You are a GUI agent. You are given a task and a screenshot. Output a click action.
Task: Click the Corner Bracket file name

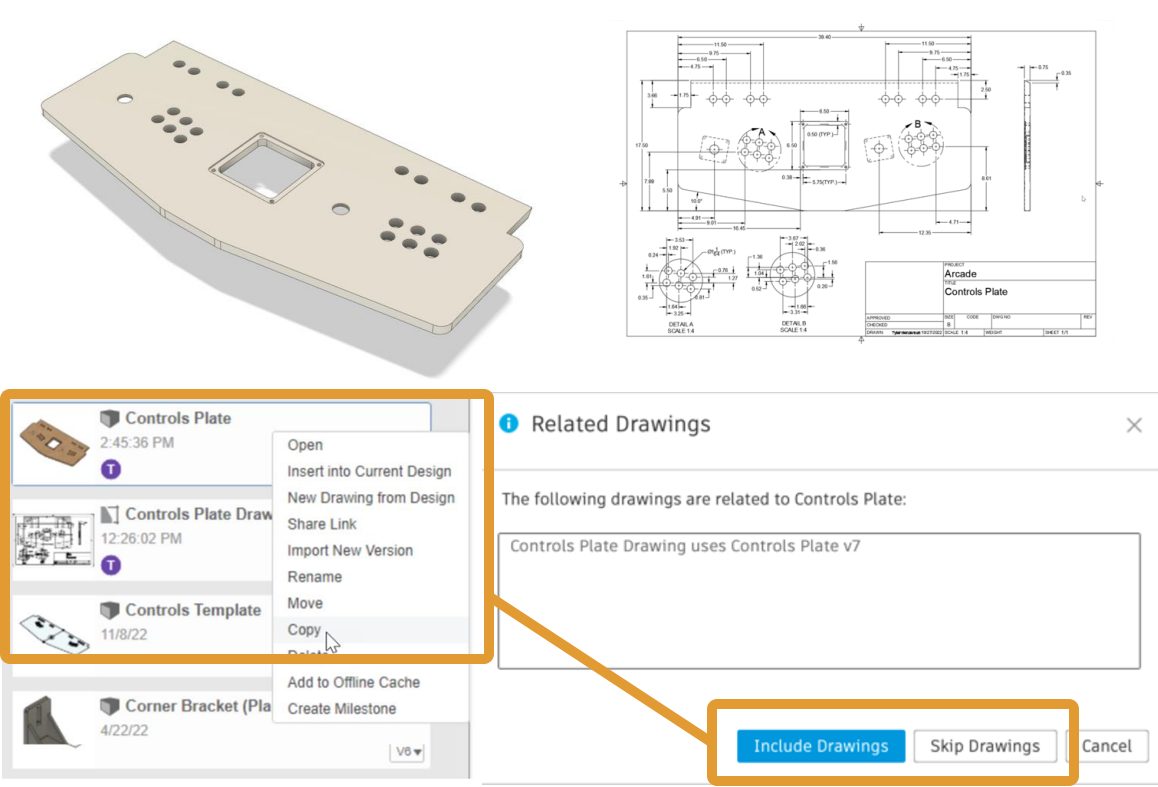[x=199, y=706]
